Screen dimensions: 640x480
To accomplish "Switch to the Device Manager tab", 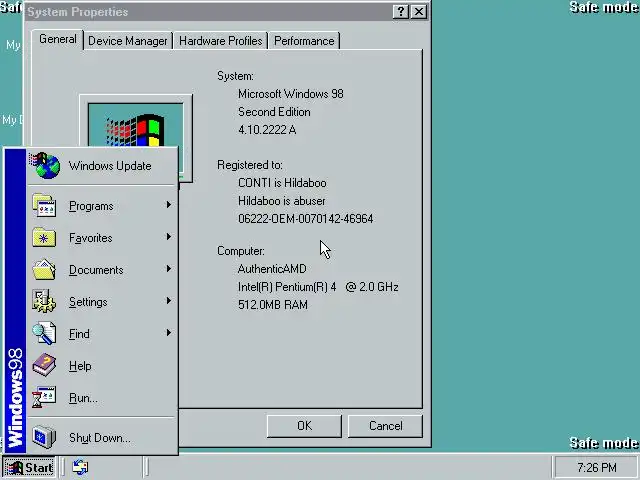I will click(x=128, y=41).
